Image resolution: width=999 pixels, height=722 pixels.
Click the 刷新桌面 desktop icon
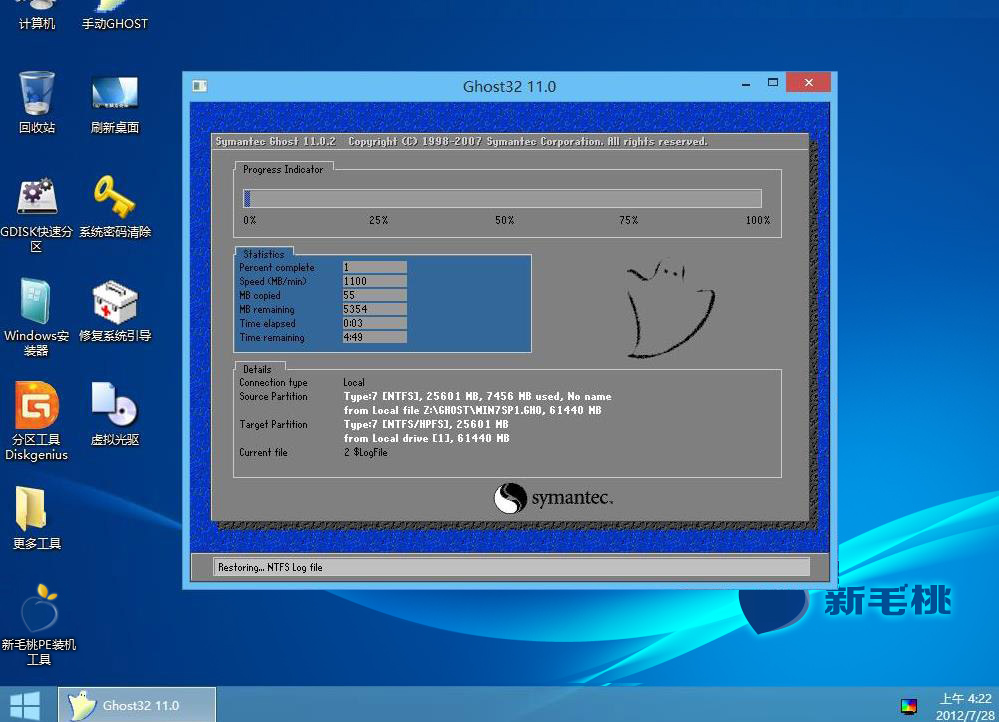pos(115,105)
